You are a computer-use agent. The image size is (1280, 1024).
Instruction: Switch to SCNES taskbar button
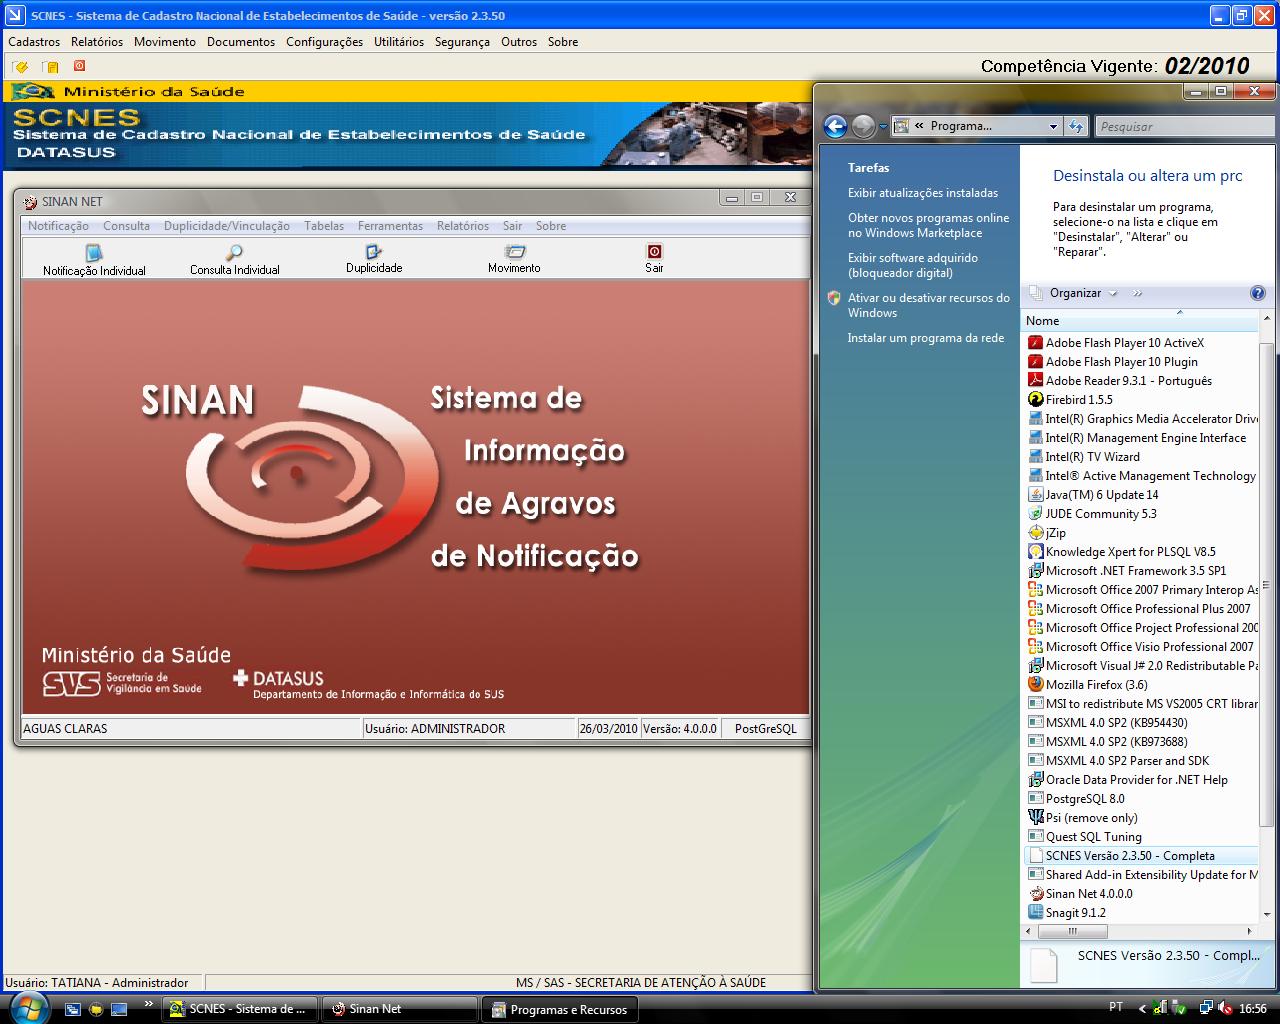(x=240, y=1009)
